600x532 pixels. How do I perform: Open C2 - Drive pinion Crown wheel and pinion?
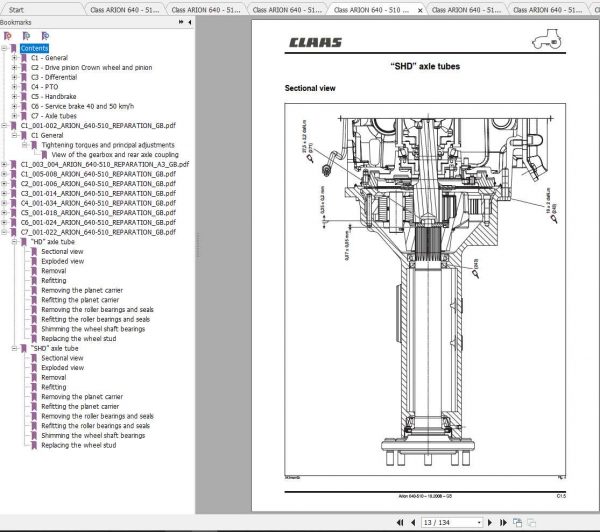tap(91, 67)
